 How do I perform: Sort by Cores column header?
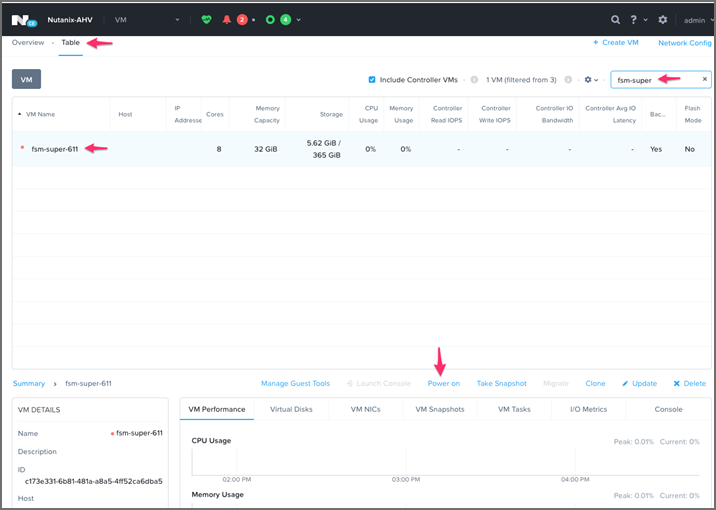(215, 114)
